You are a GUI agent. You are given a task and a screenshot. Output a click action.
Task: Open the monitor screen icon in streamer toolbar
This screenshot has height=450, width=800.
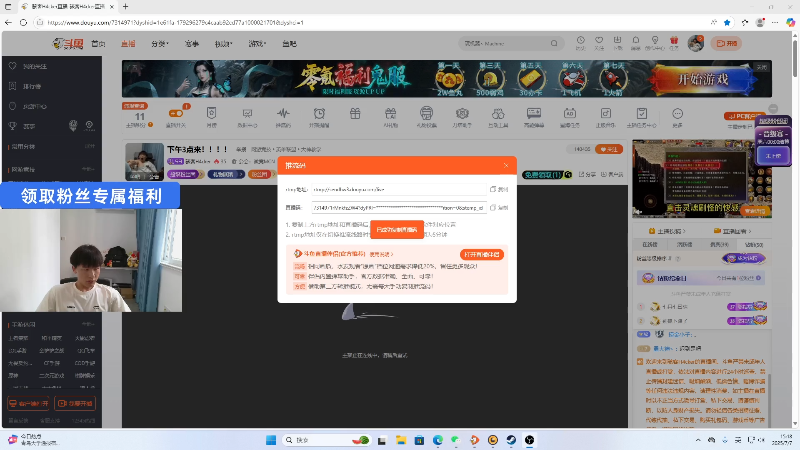coord(247,113)
